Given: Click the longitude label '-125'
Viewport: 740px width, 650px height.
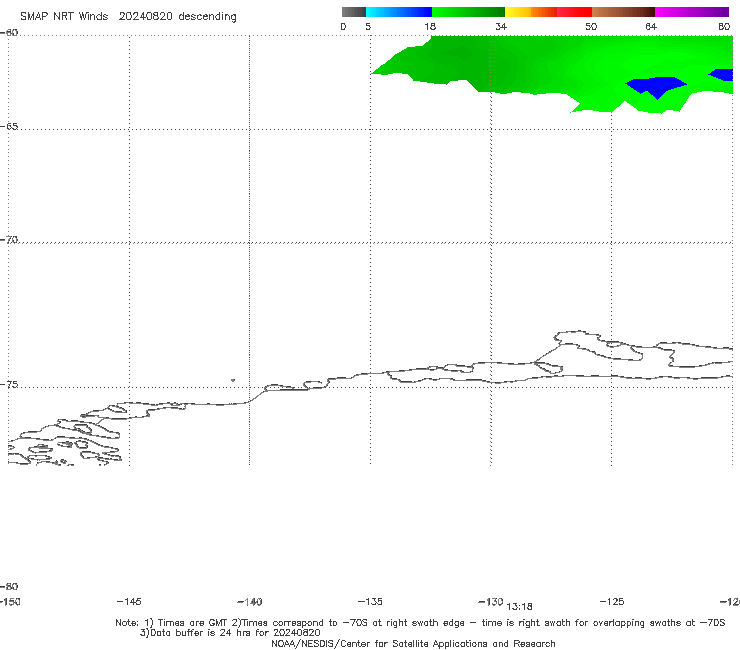Looking at the screenshot, I should 612,602.
